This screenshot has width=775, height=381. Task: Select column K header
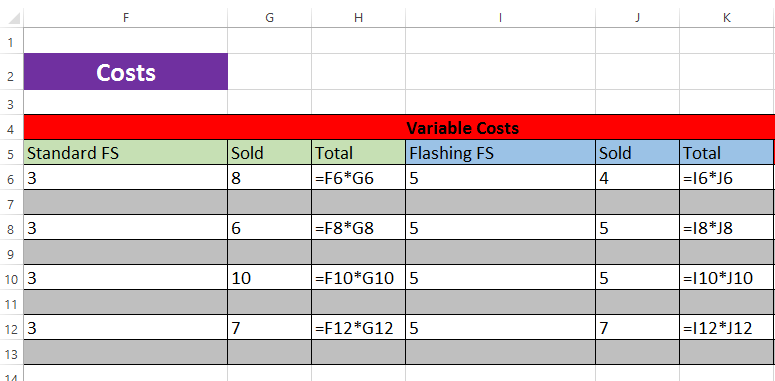[727, 18]
